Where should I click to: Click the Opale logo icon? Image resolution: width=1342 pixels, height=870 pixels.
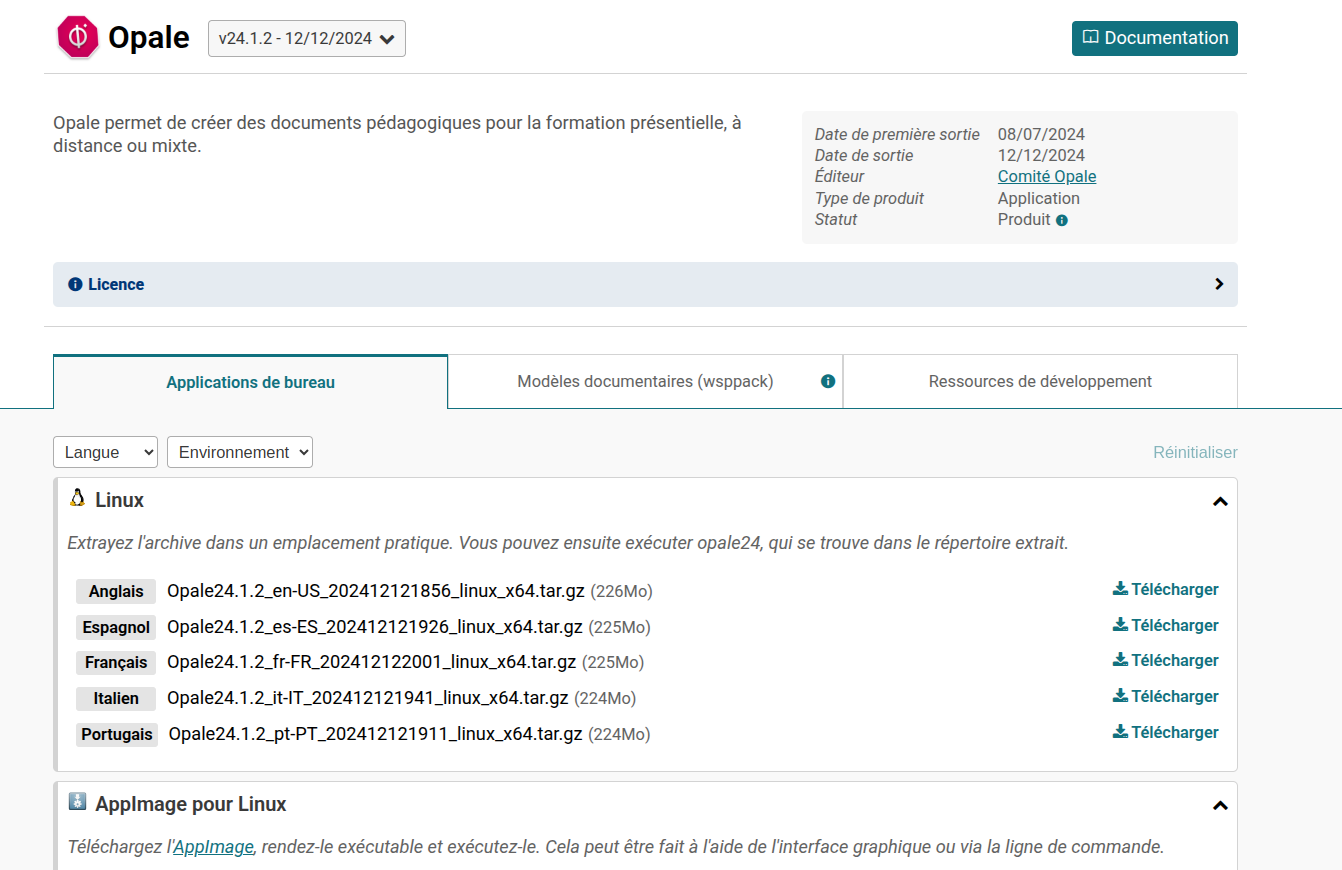(x=78, y=37)
